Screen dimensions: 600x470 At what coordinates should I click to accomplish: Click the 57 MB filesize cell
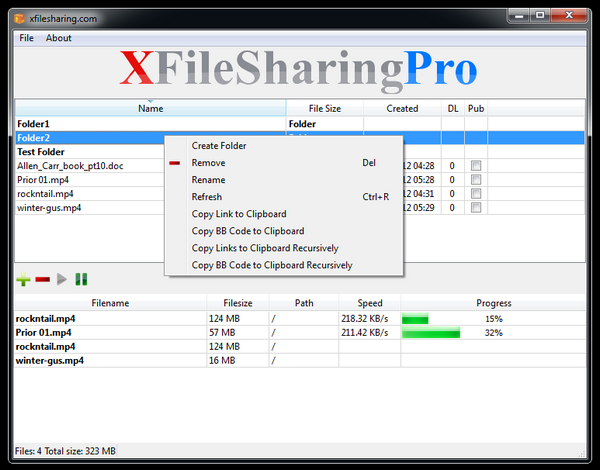point(238,333)
